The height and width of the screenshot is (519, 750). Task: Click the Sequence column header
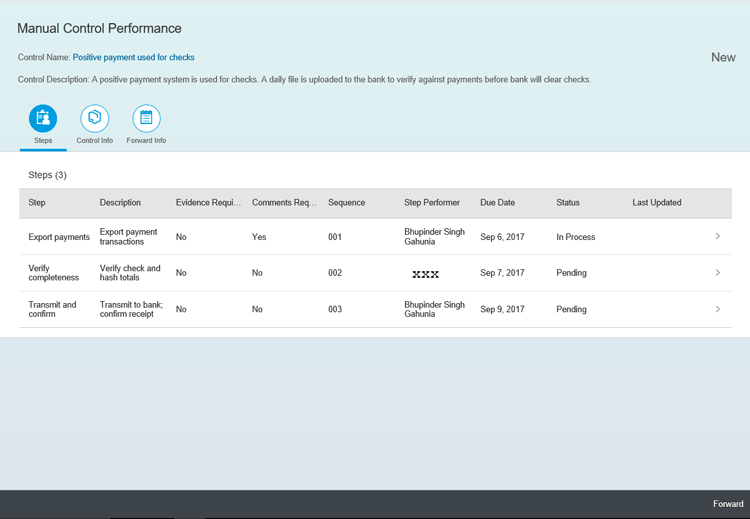point(347,203)
